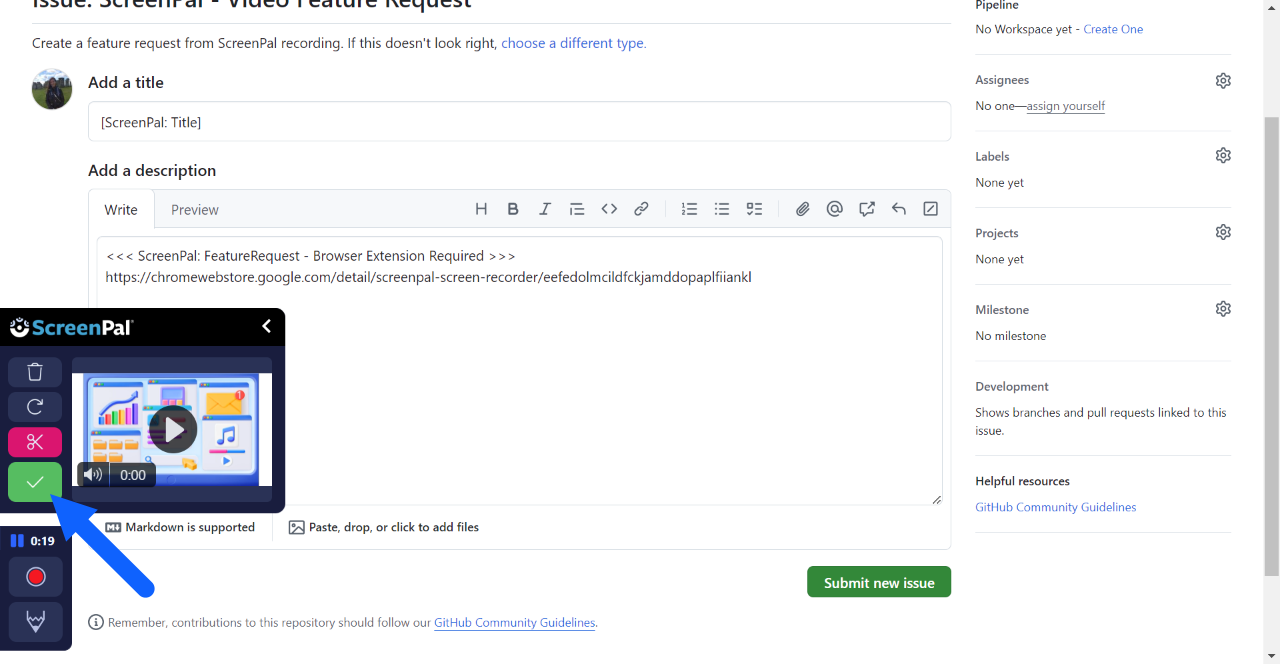Screen dimensions: 1280x664
Task: Click the 'Add a description' label
Action: [x=152, y=170]
